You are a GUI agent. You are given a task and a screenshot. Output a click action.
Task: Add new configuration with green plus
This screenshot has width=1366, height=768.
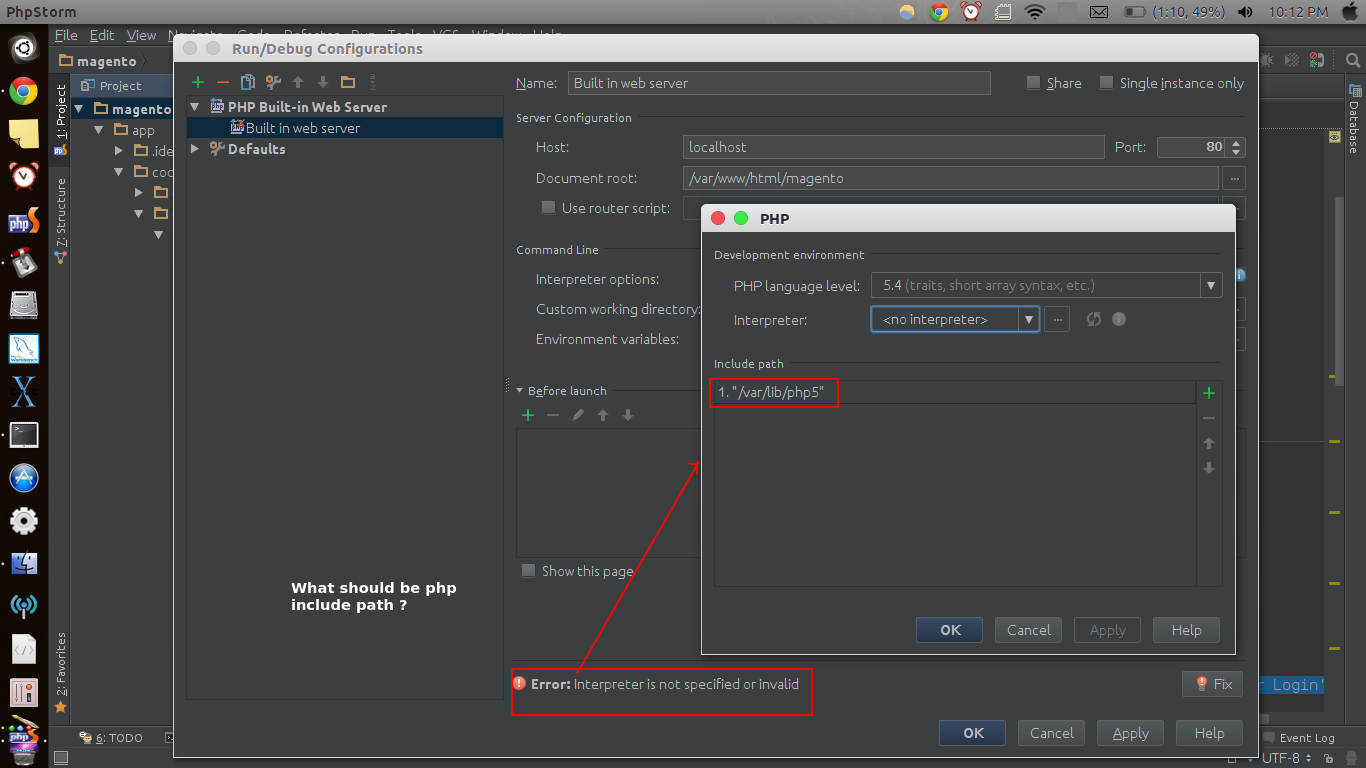coord(198,82)
